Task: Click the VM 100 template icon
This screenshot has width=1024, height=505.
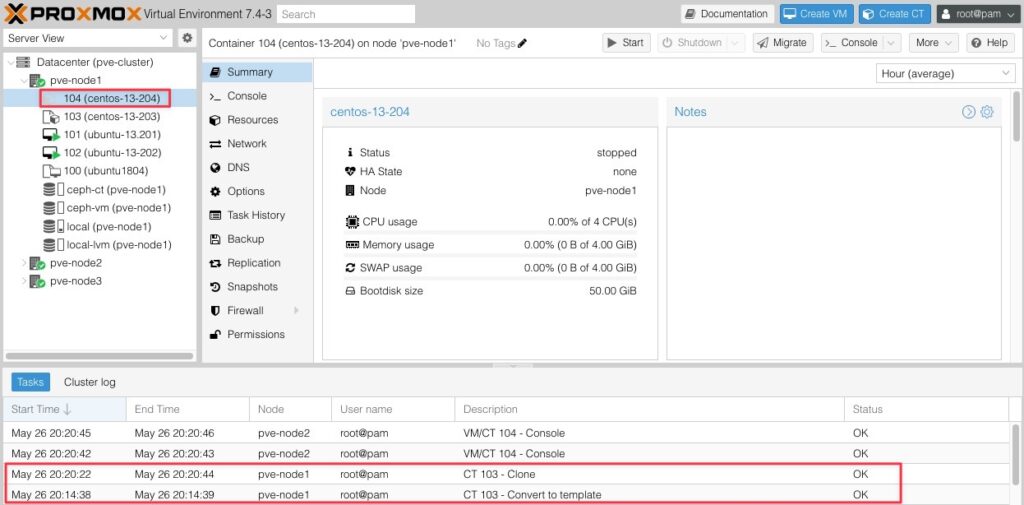Action: coord(50,171)
